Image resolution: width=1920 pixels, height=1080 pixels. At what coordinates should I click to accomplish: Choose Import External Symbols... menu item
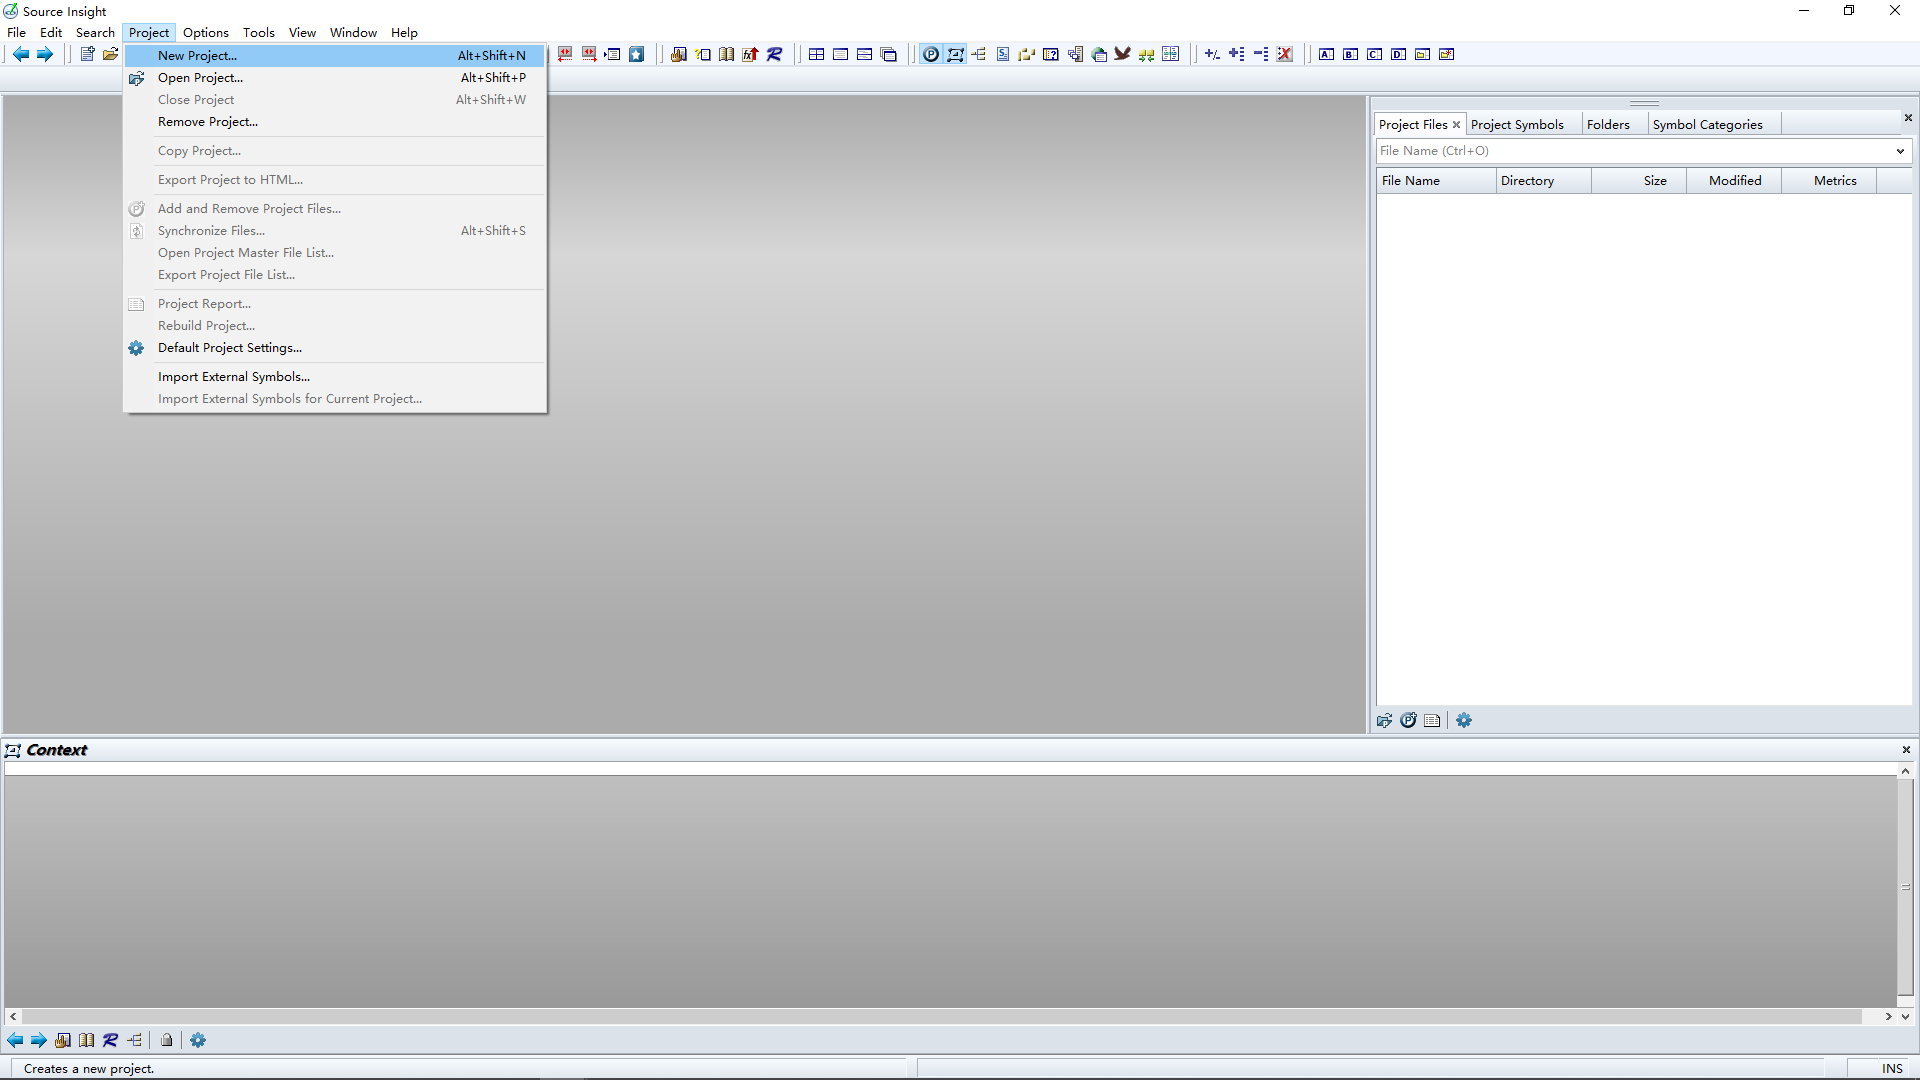point(335,377)
